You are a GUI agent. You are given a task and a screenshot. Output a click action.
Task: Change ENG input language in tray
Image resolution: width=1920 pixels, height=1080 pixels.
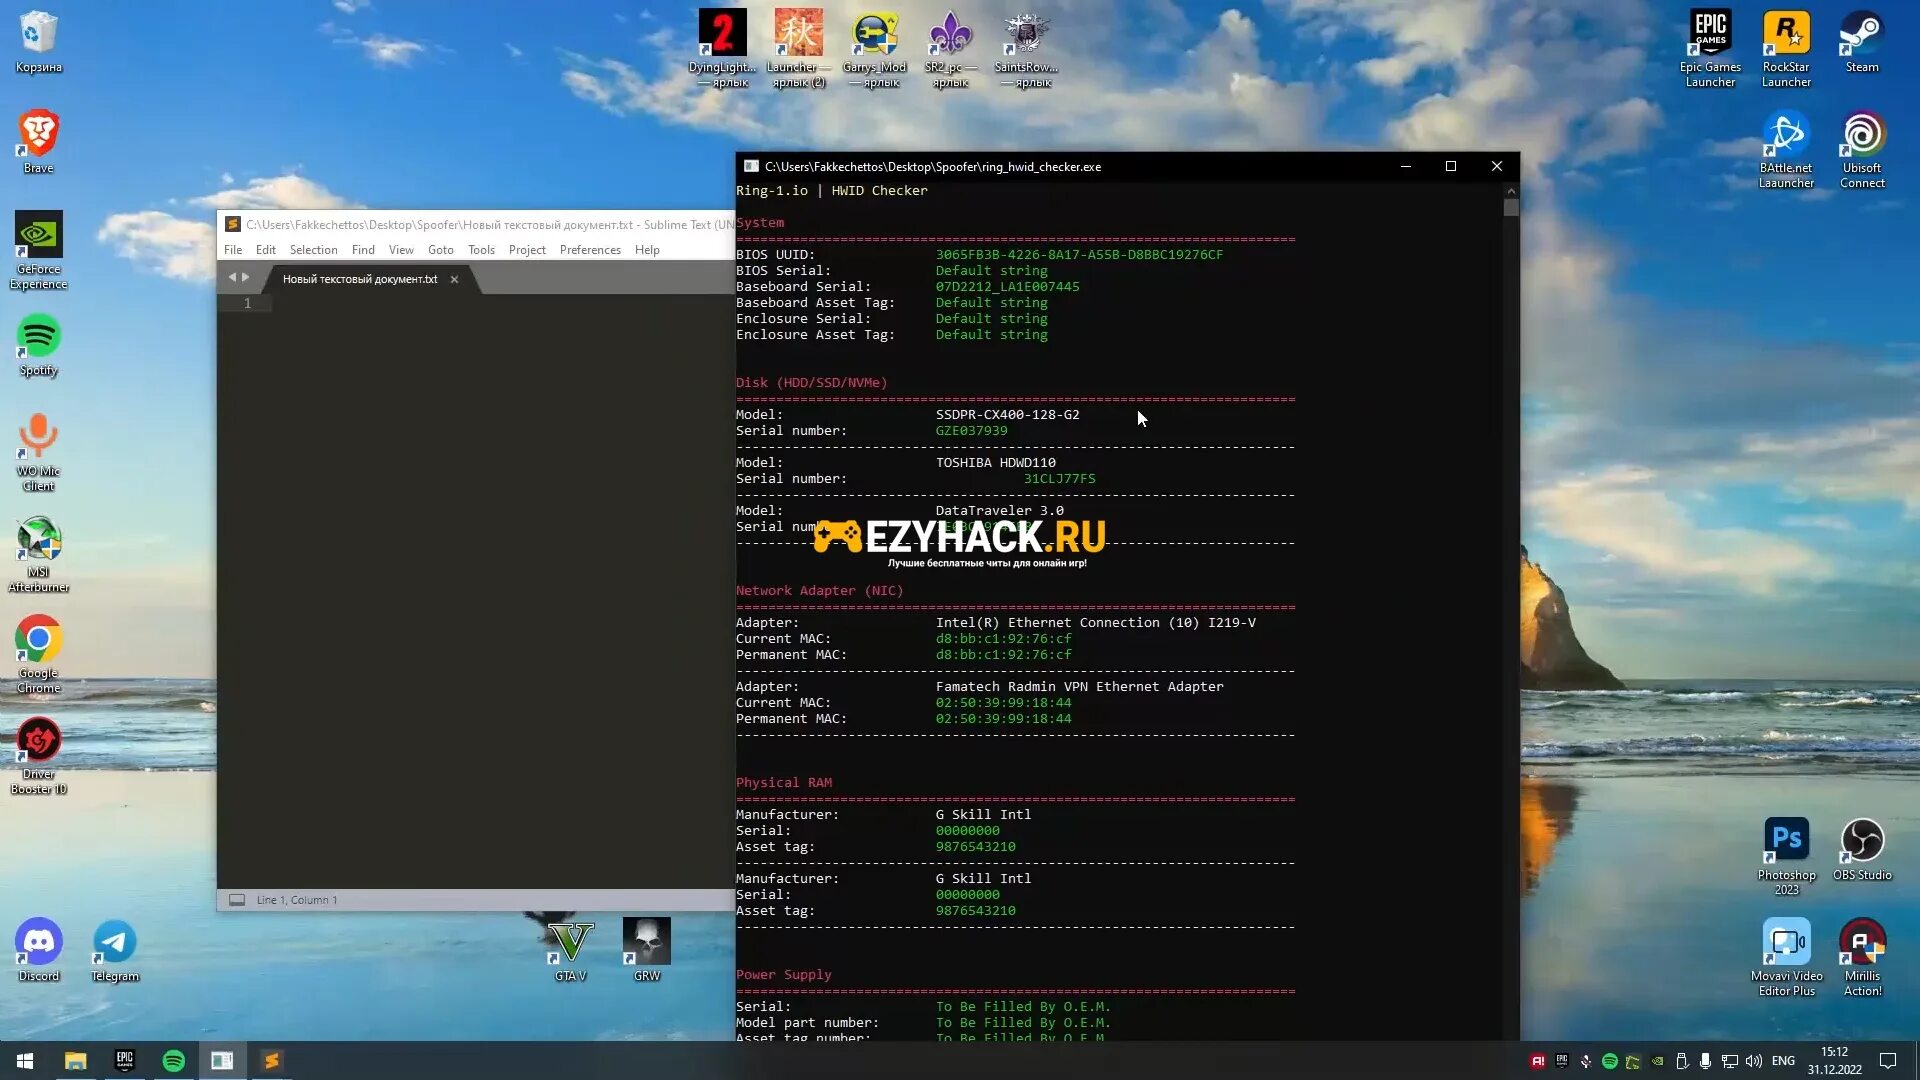[x=1783, y=1061]
